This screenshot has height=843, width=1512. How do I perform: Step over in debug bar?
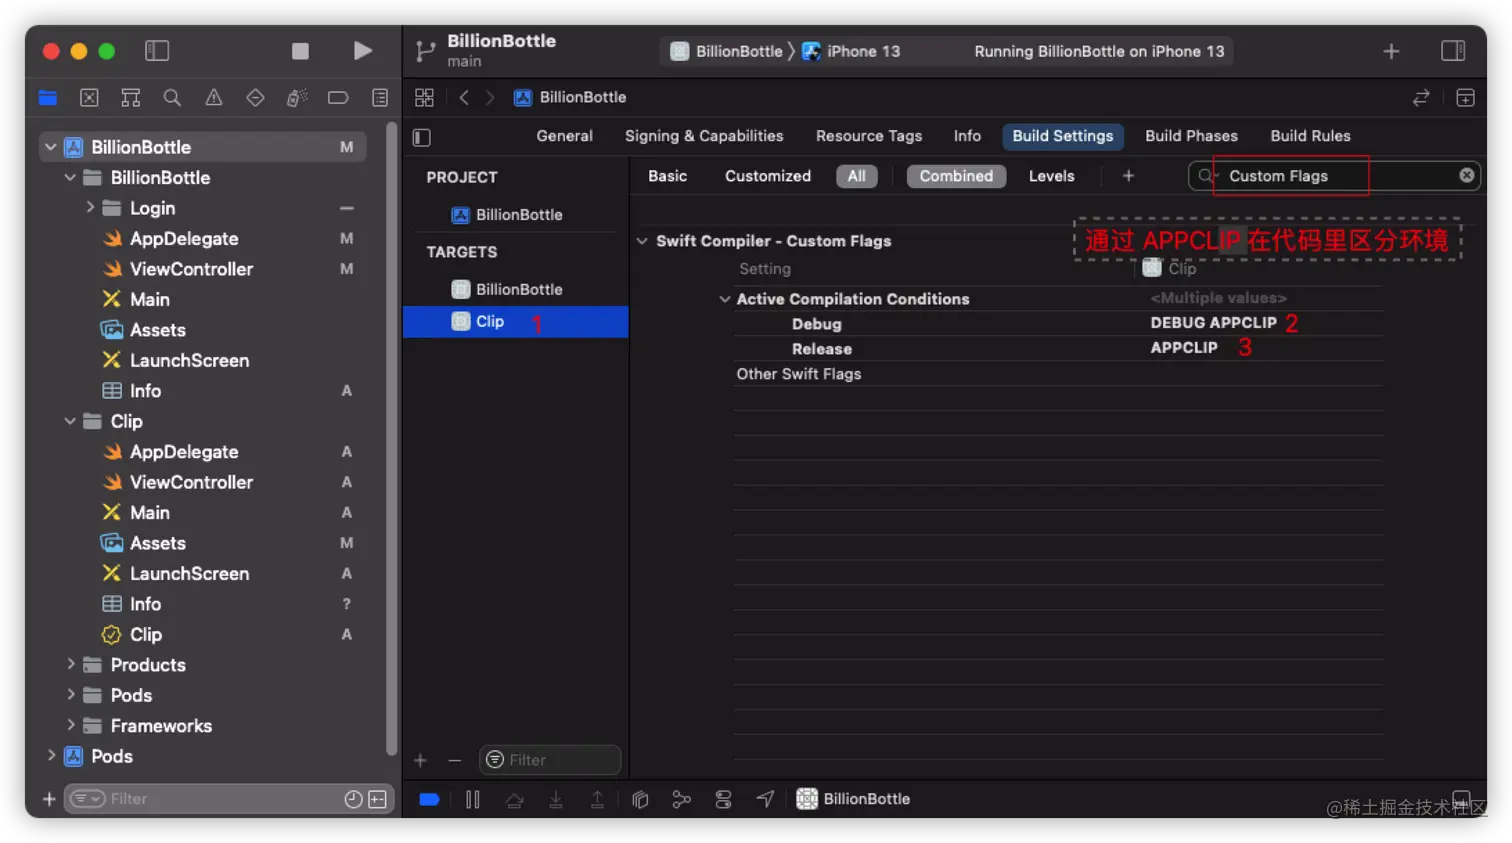tap(515, 799)
